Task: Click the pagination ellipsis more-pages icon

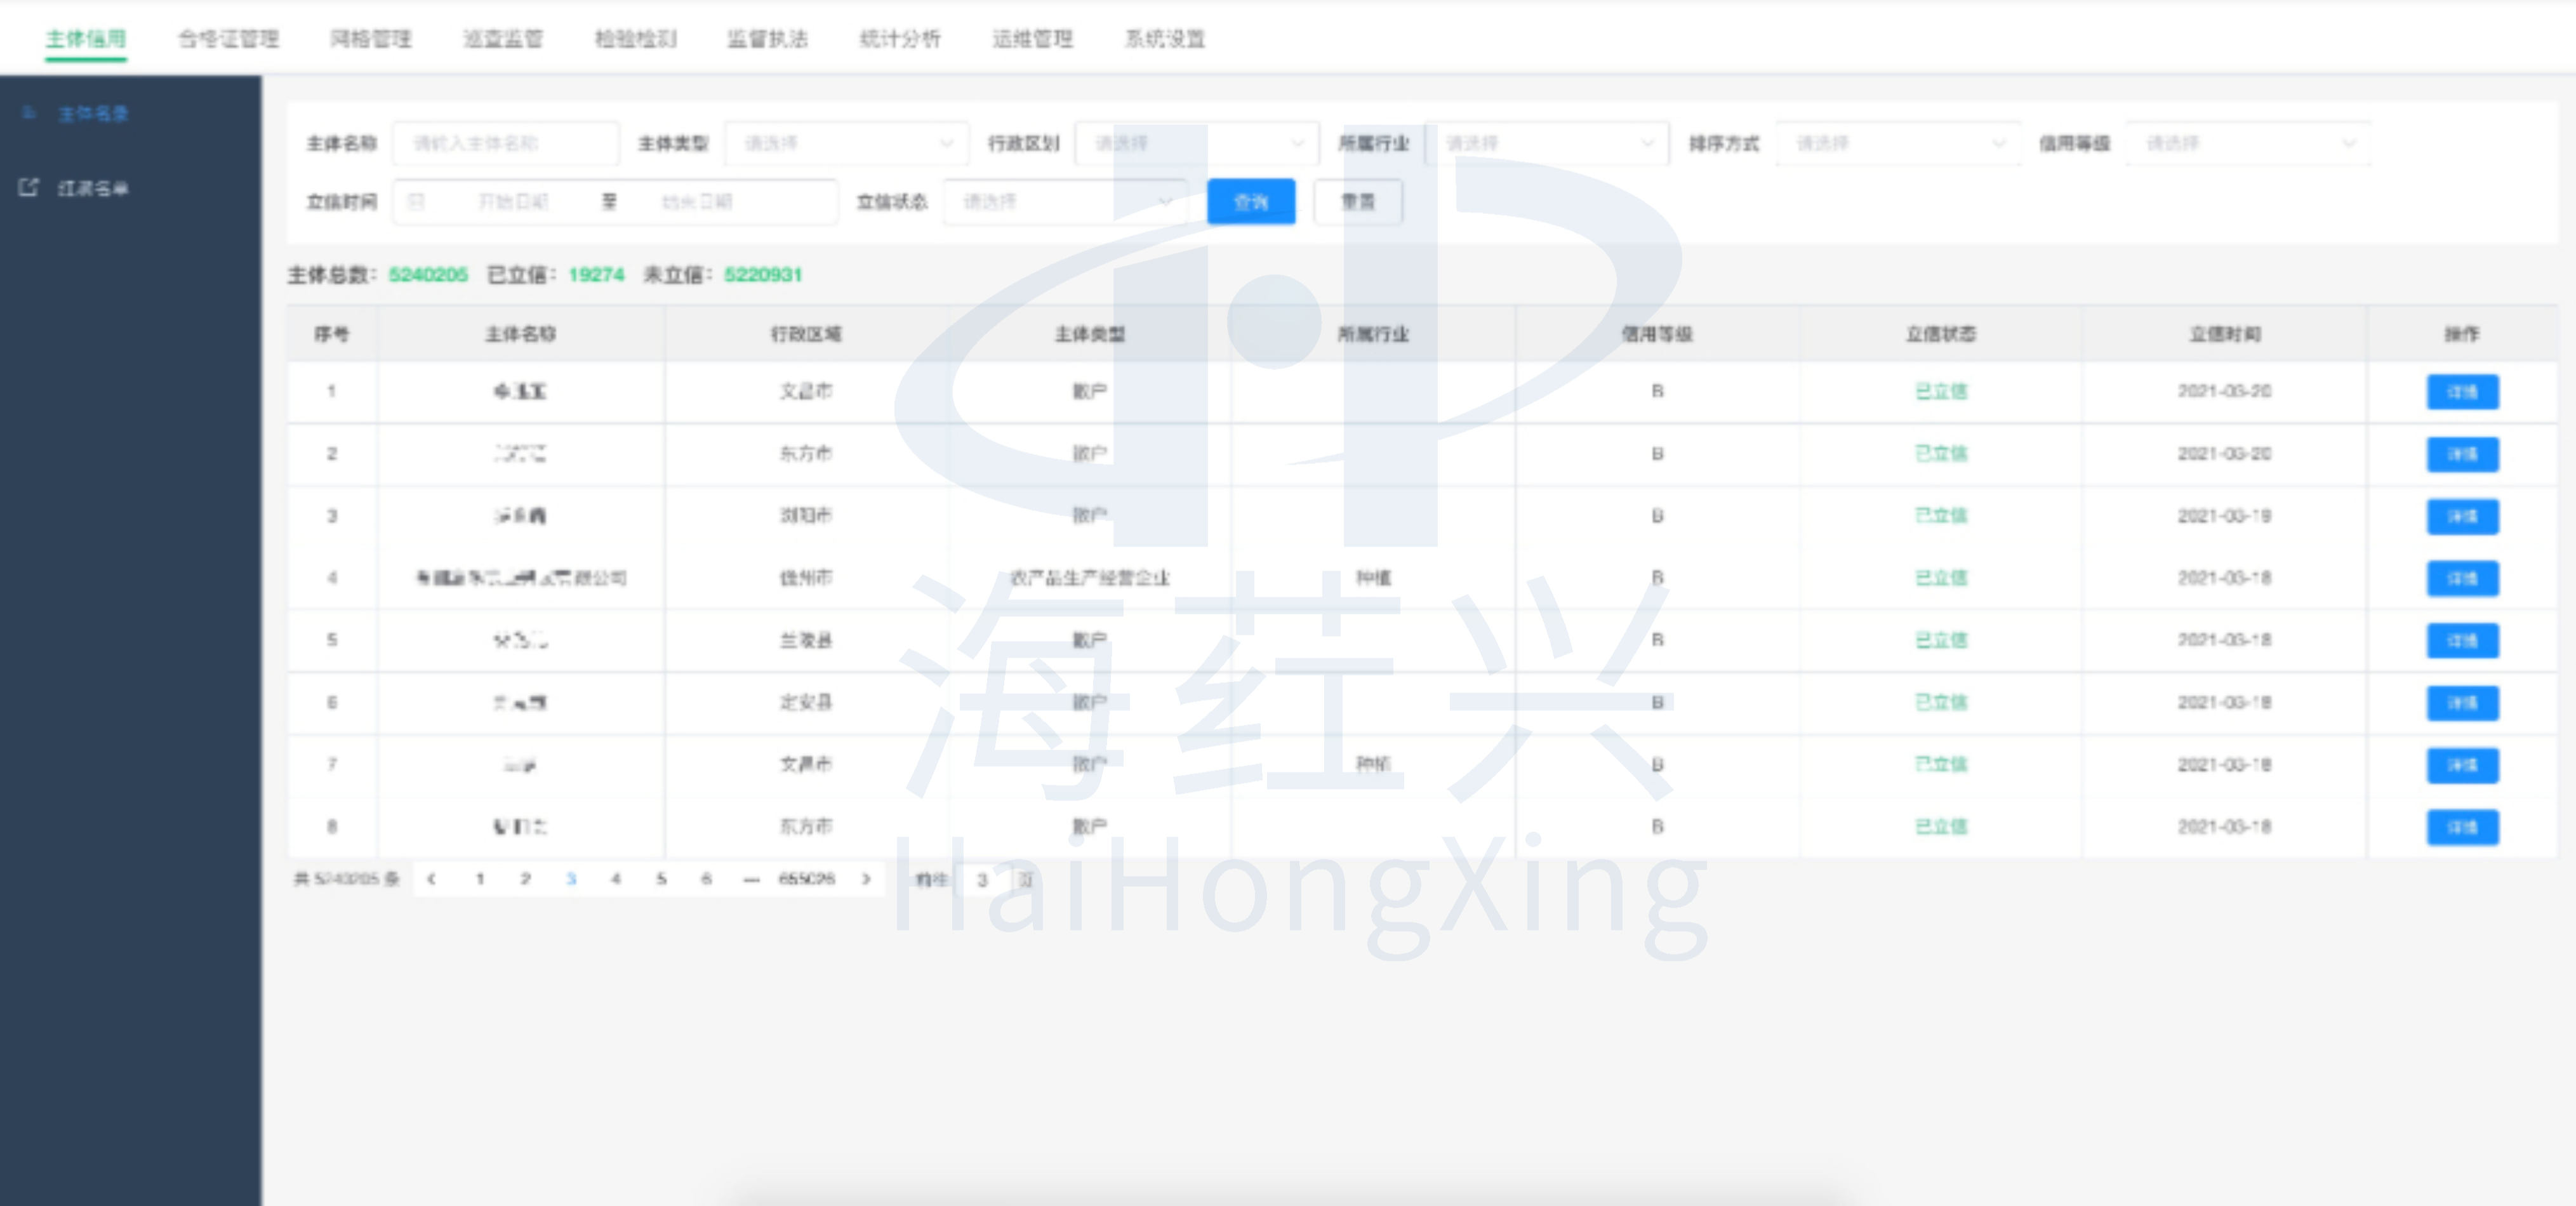Action: pyautogui.click(x=751, y=879)
